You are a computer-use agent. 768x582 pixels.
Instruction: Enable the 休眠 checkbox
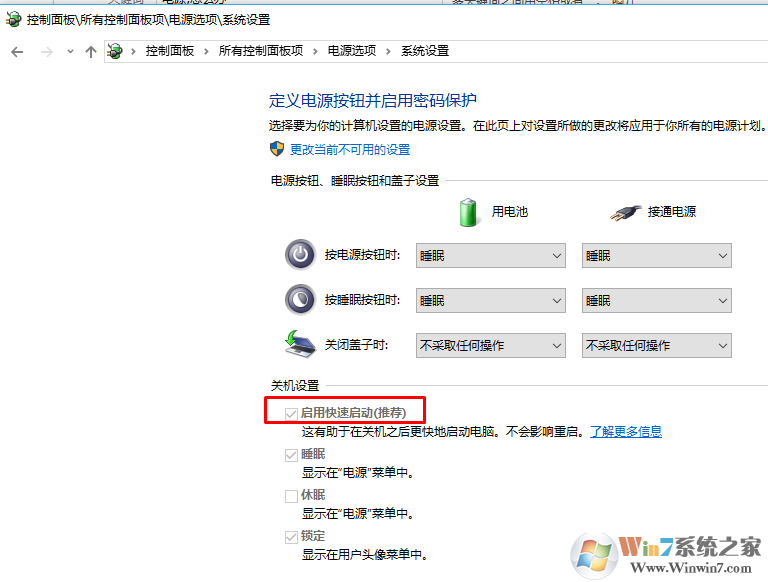pos(291,496)
